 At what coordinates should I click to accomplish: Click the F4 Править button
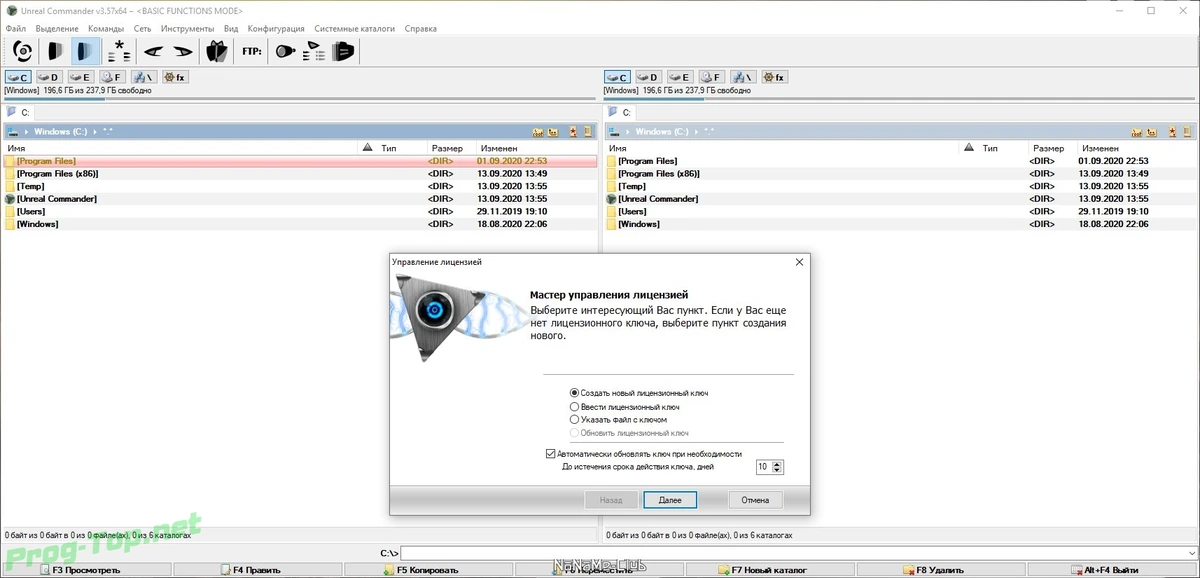257,570
